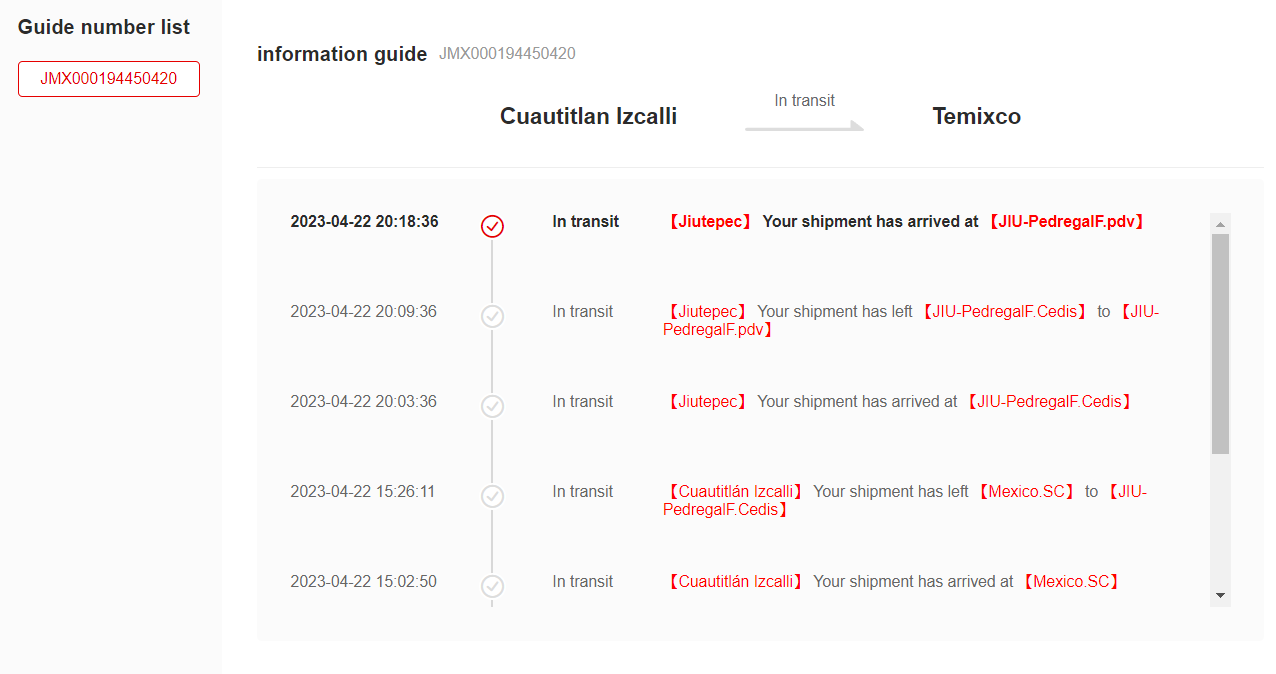Click the JIU-PedregalF.pdv link in latest entry
This screenshot has height=674, width=1276.
pos(1066,222)
